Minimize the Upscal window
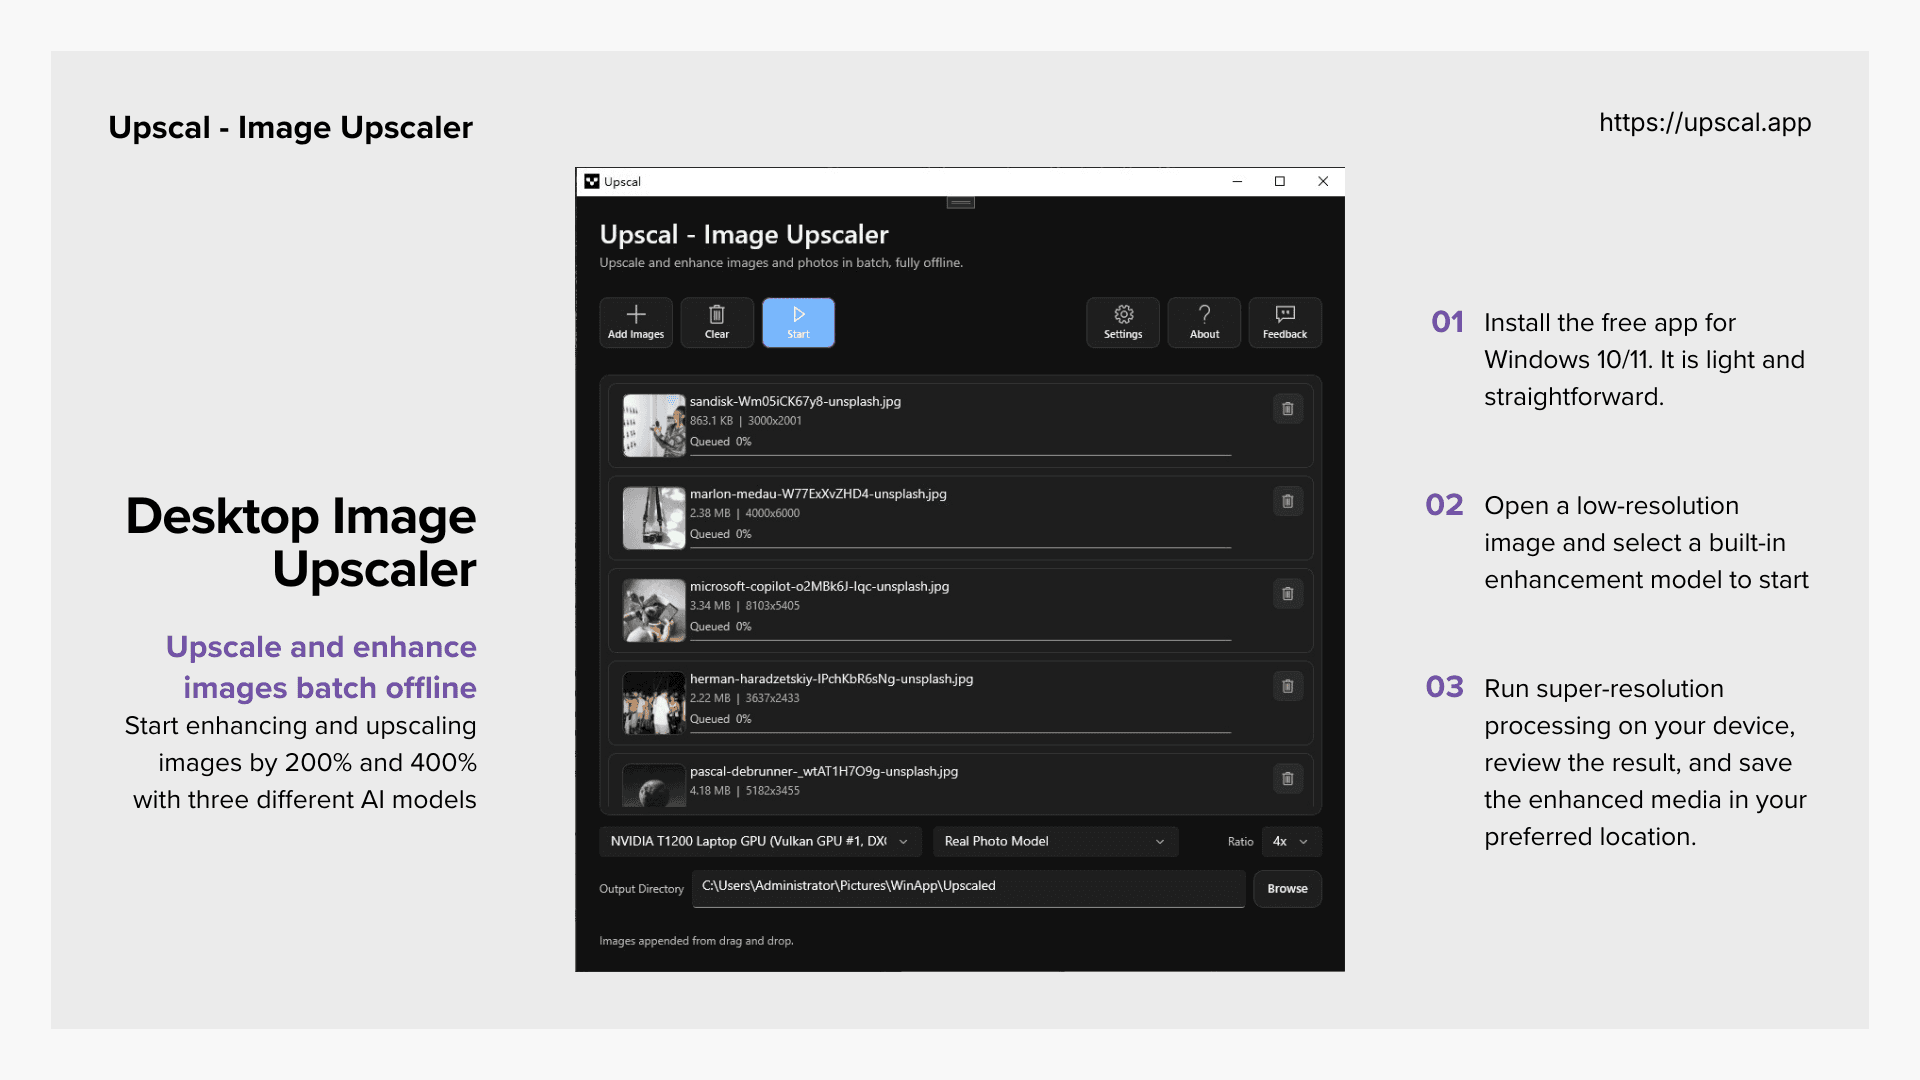The height and width of the screenshot is (1080, 1920). point(1237,181)
